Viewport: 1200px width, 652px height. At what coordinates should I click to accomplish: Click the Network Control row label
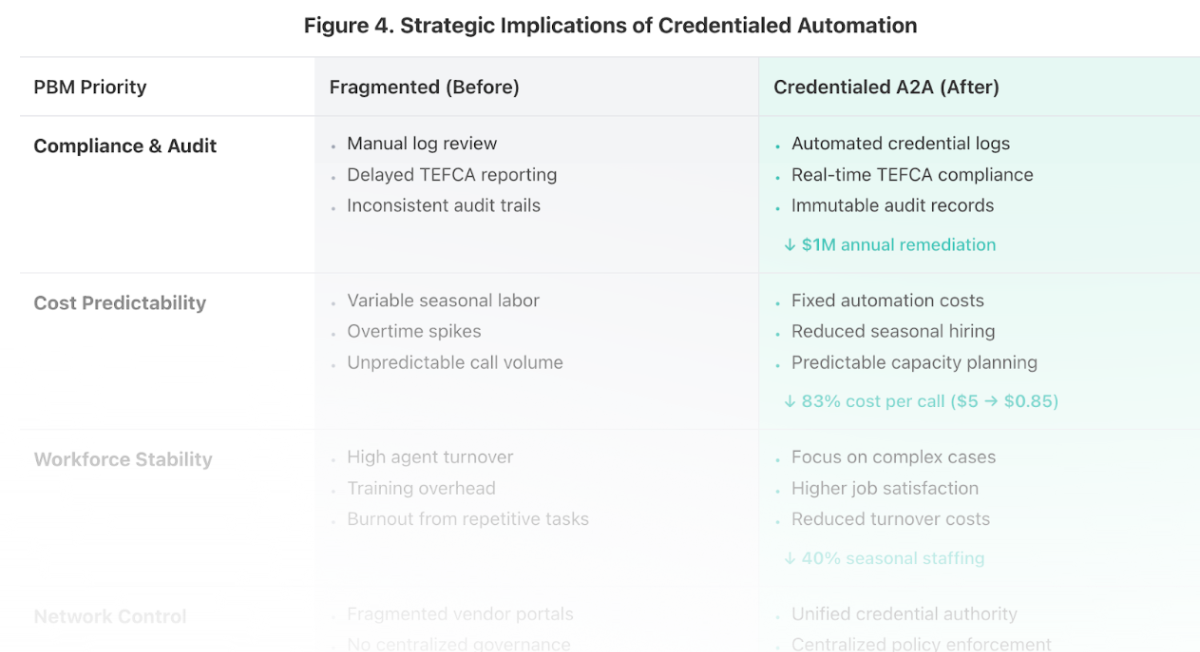pyautogui.click(x=110, y=617)
